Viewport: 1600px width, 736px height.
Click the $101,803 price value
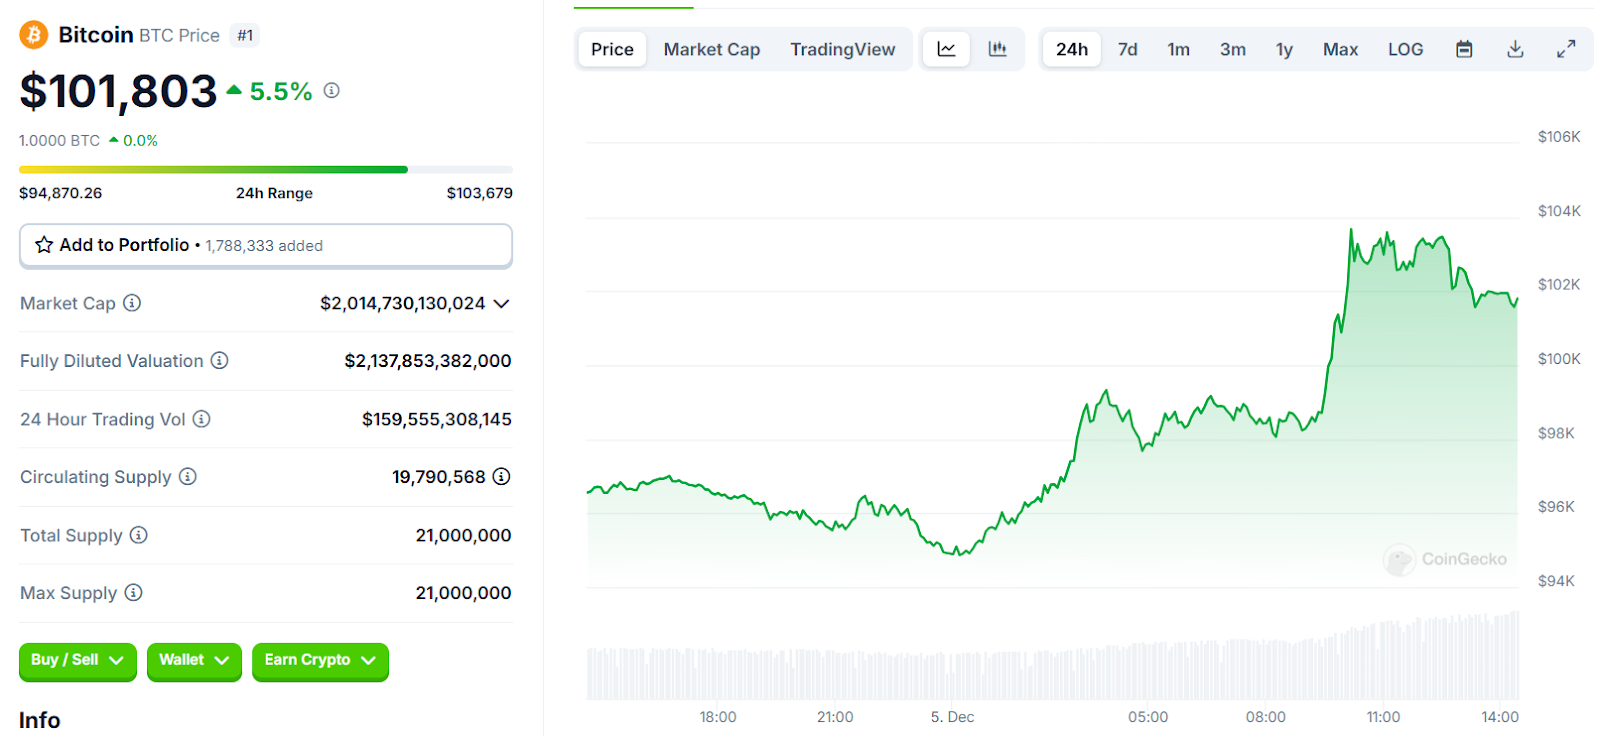click(x=118, y=91)
